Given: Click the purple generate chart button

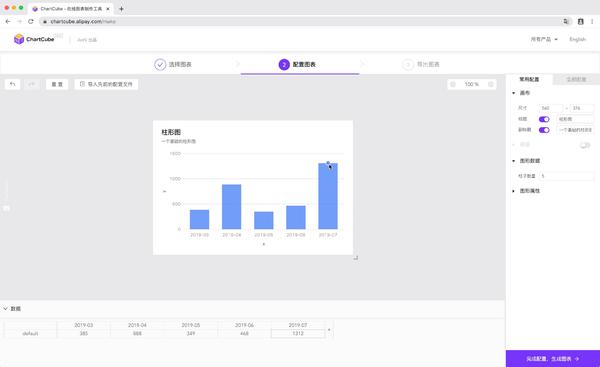Looking at the screenshot, I should point(553,359).
